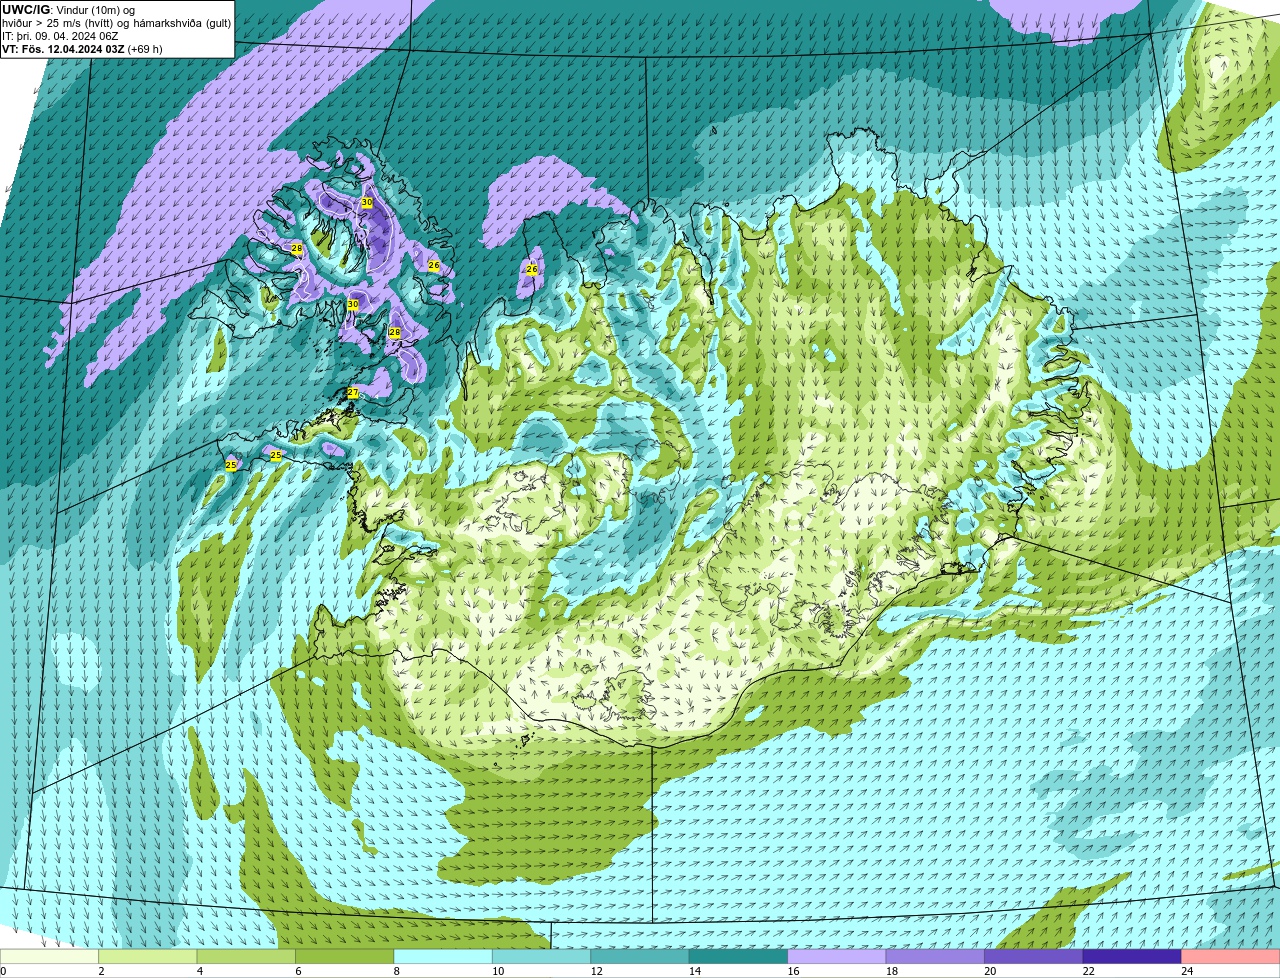This screenshot has height=978, width=1280.
Task: Click the legend scale number 18
Action: [891, 971]
